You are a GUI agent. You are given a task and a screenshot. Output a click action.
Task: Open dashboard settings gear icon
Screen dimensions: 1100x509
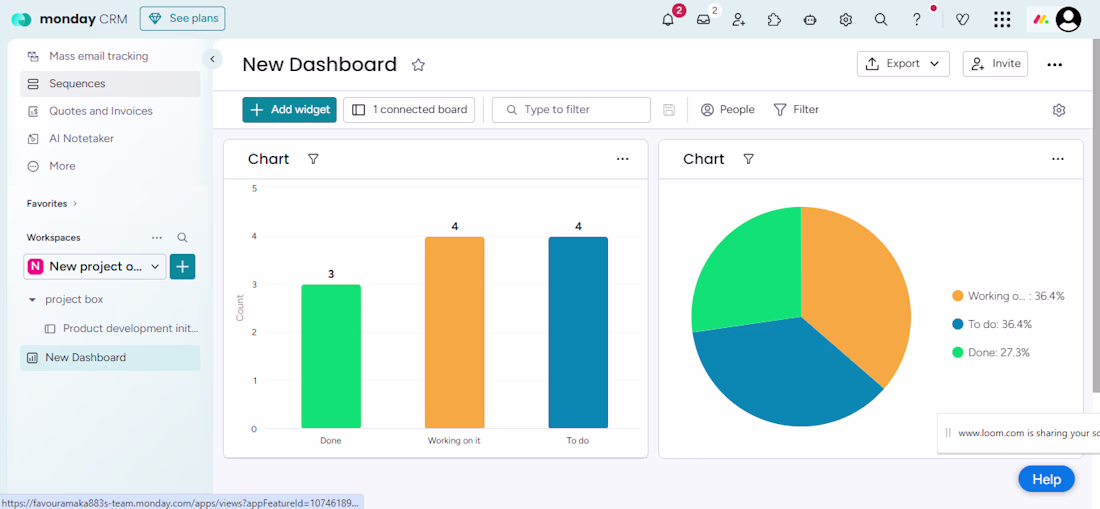pos(1059,110)
